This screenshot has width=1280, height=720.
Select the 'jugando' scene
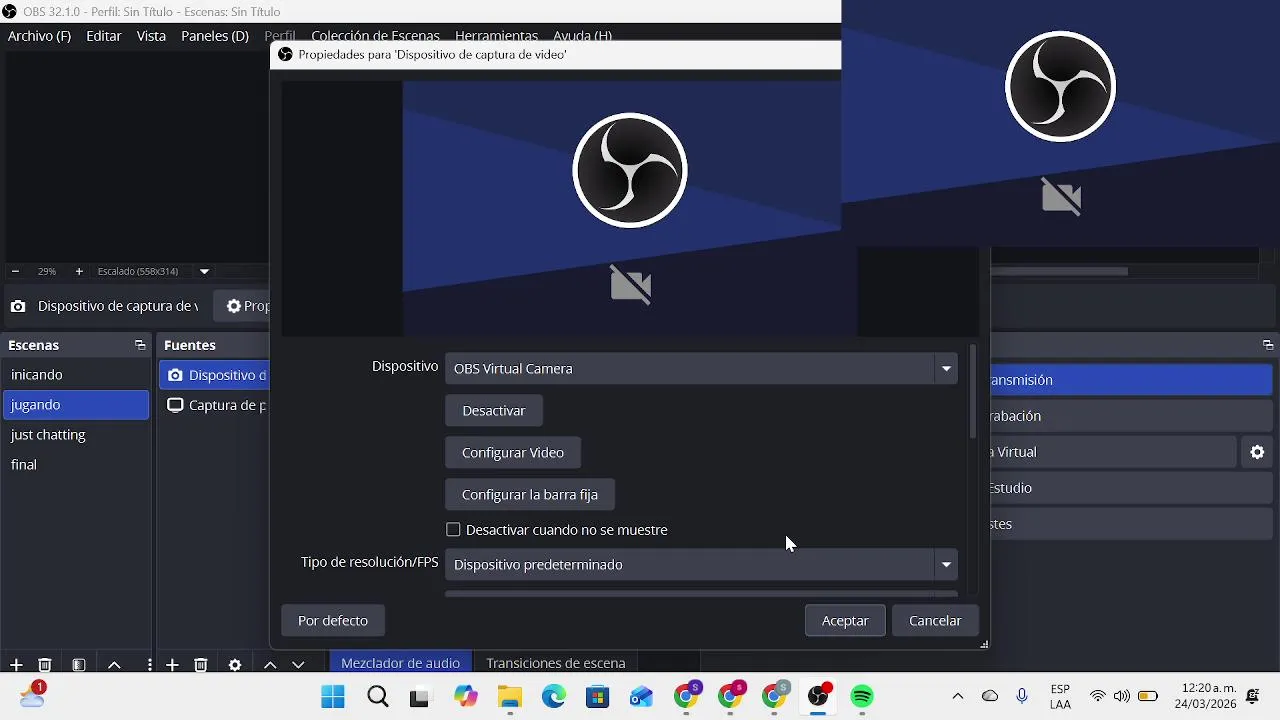(76, 405)
